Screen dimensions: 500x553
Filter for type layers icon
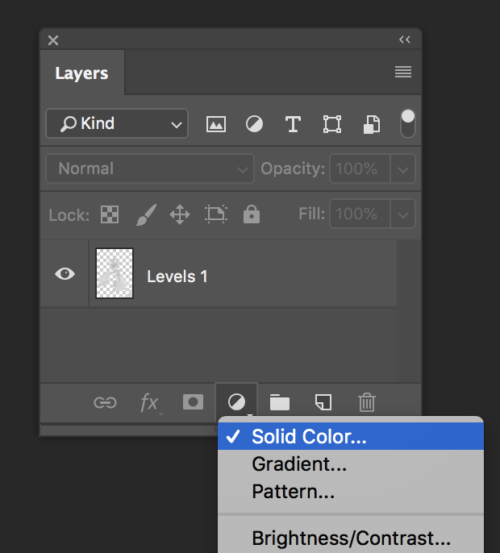(x=293, y=124)
